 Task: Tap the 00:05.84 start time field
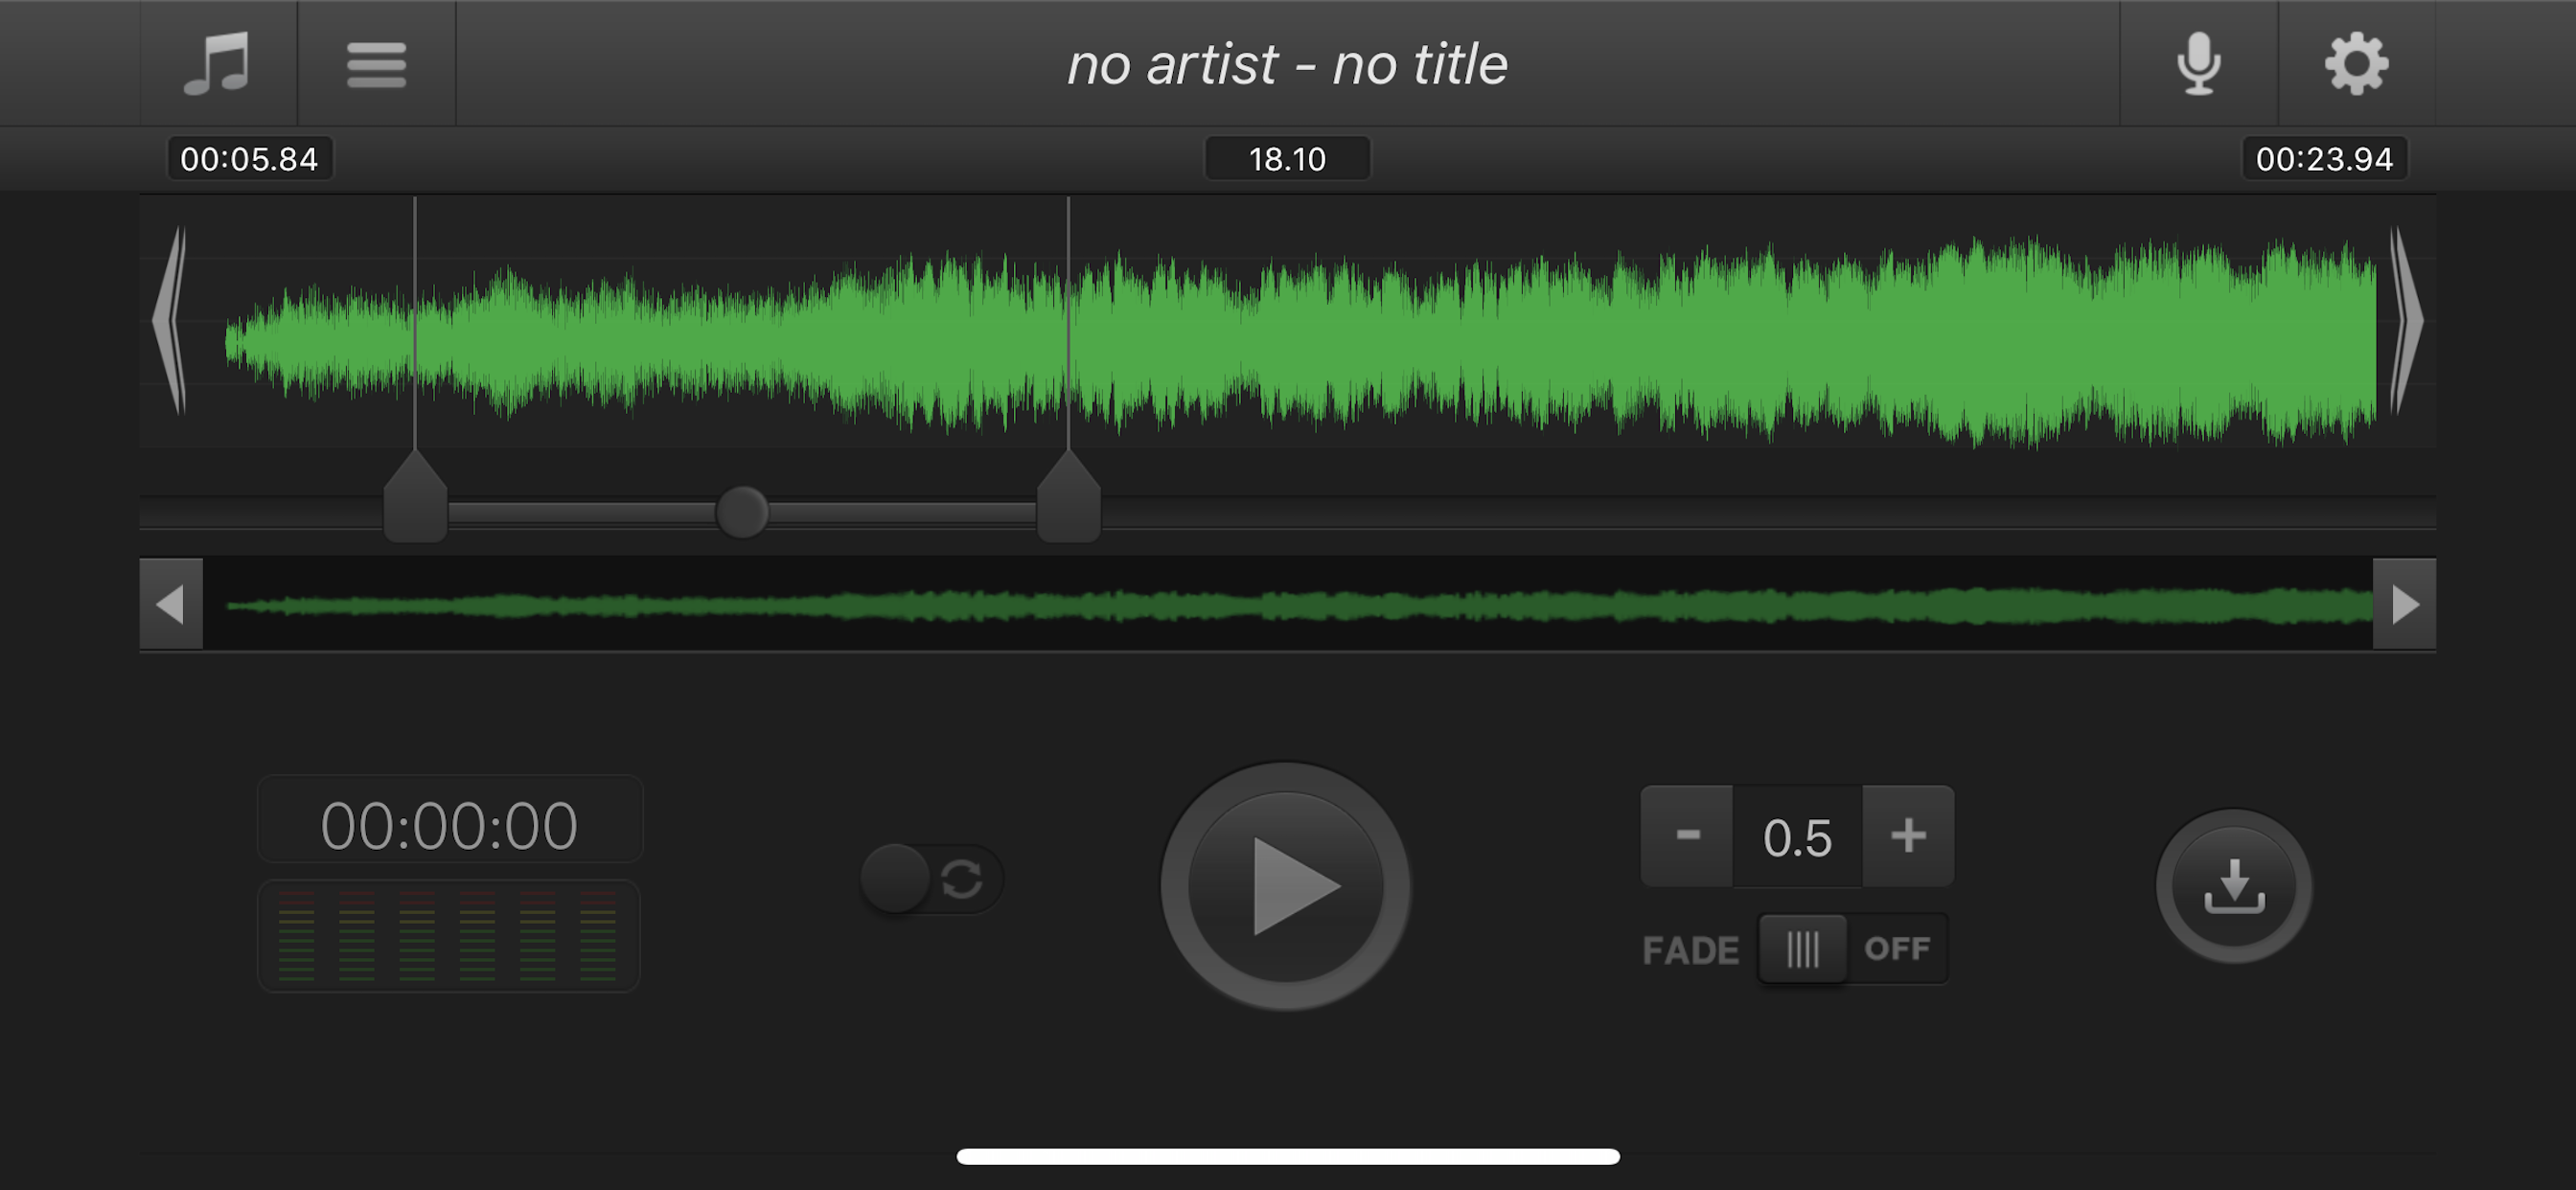[x=249, y=159]
